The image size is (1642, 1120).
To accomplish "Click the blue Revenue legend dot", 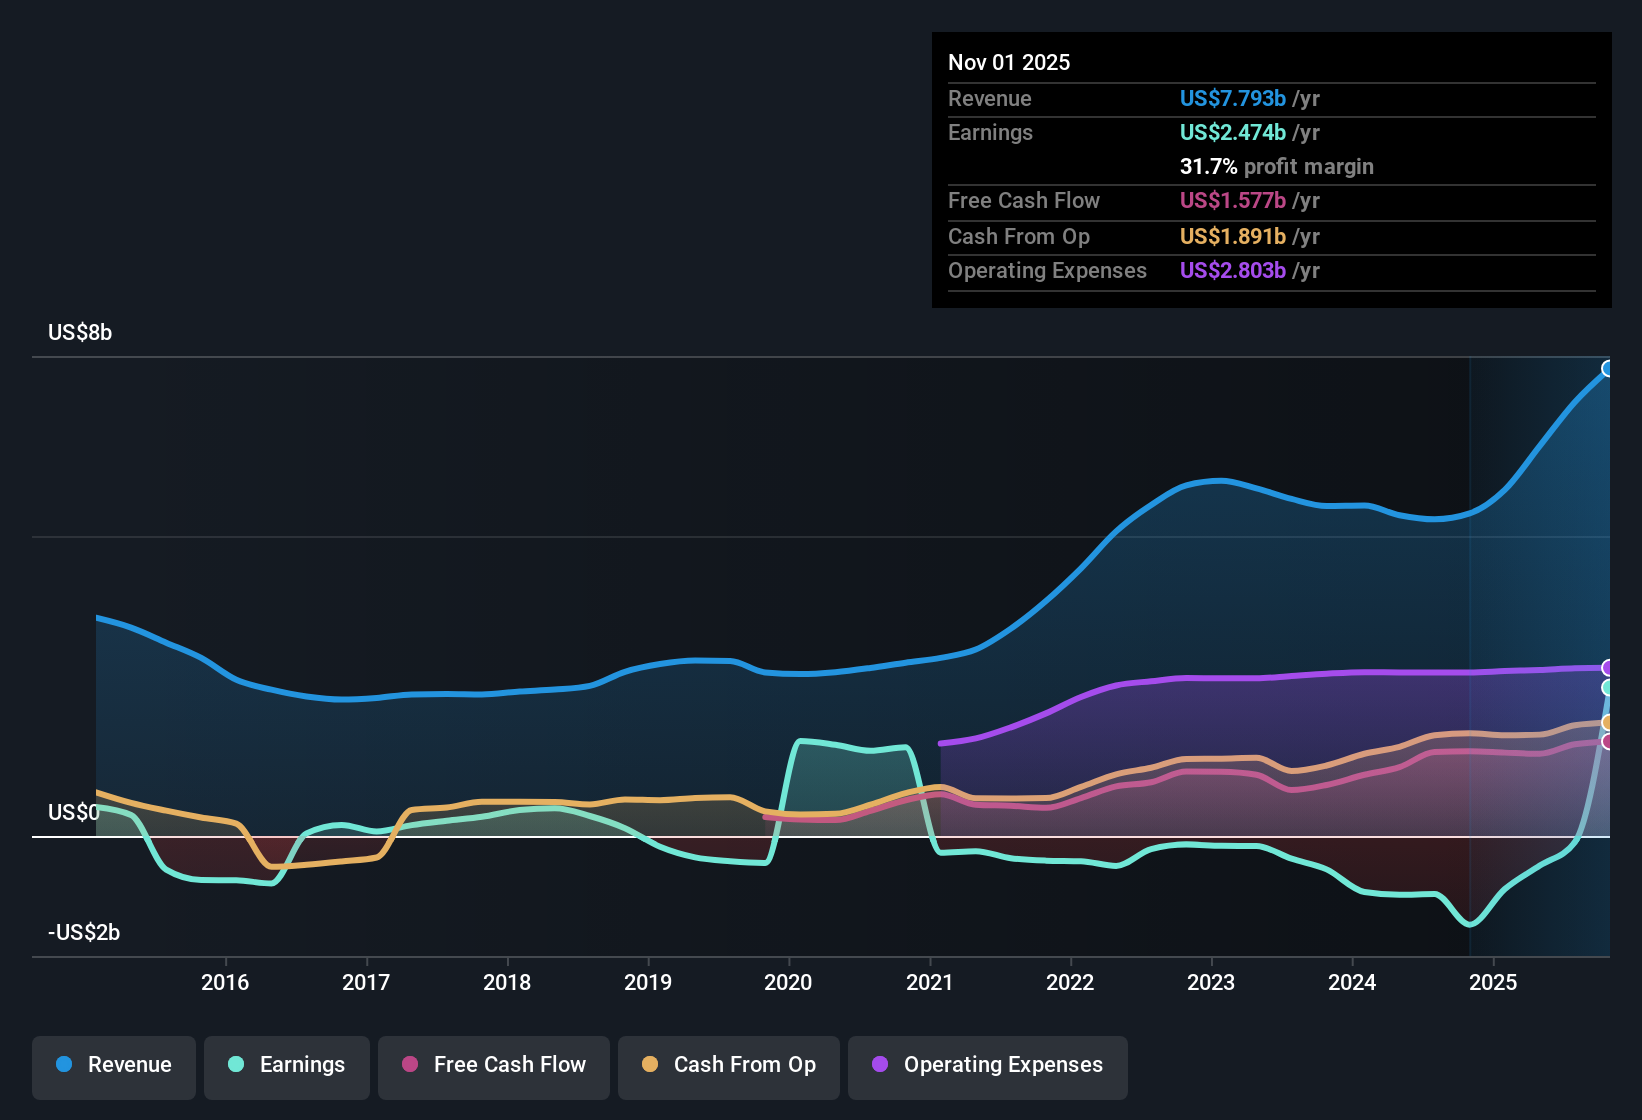I will [63, 1065].
